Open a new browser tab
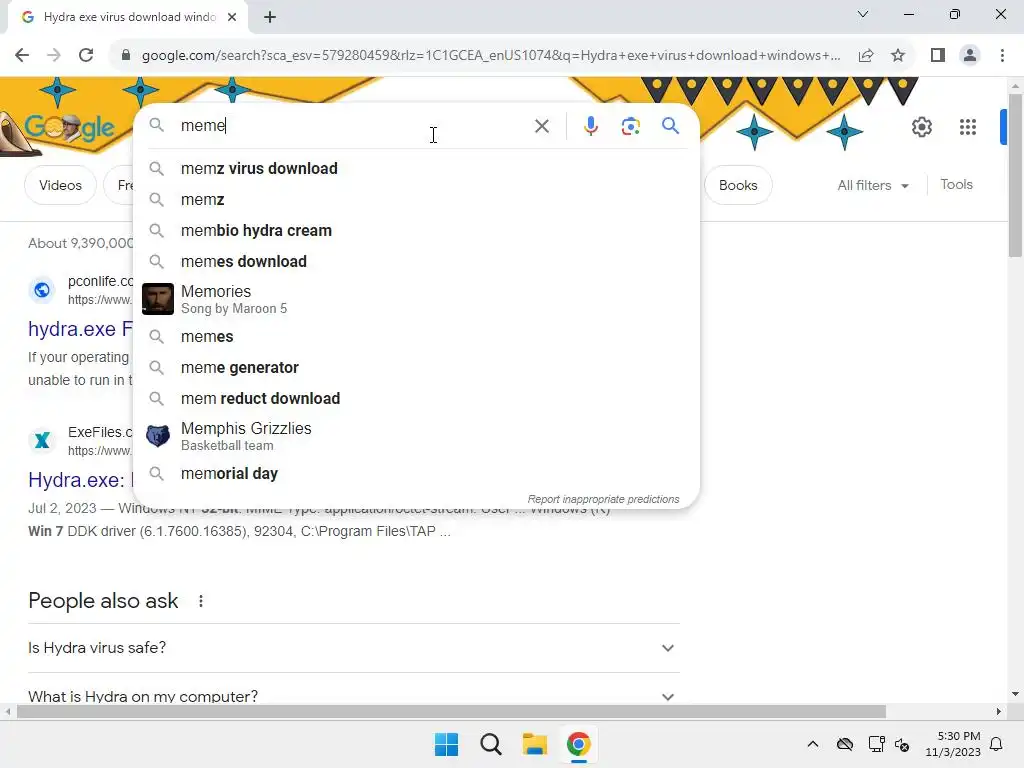Image resolution: width=1024 pixels, height=768 pixels. (x=270, y=17)
